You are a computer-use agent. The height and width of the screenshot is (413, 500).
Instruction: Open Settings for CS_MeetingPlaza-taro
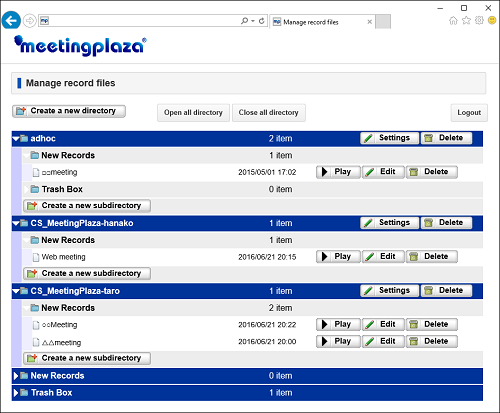point(389,291)
